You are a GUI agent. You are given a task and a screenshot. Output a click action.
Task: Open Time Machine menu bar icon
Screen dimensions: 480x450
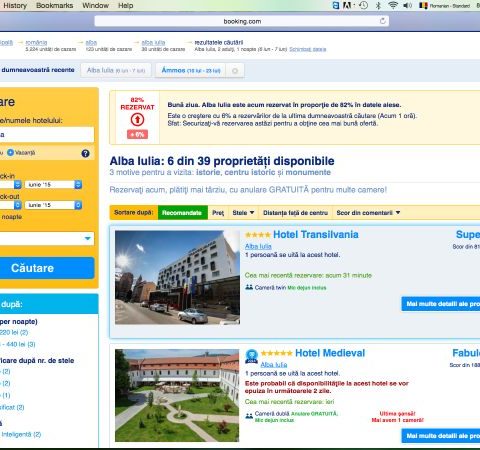click(364, 5)
